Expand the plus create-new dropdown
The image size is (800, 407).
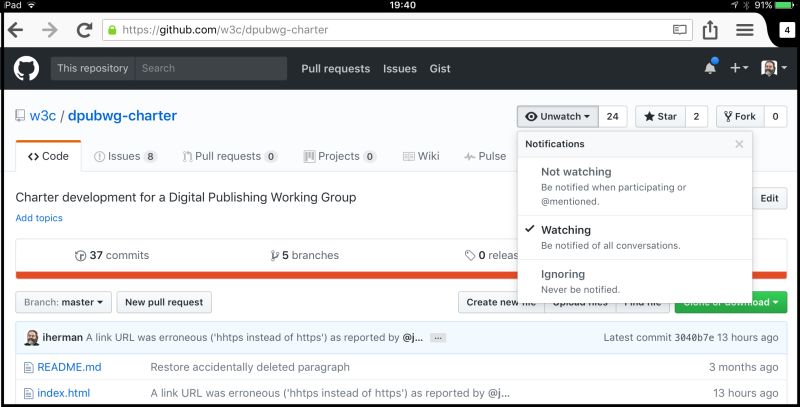pos(739,68)
